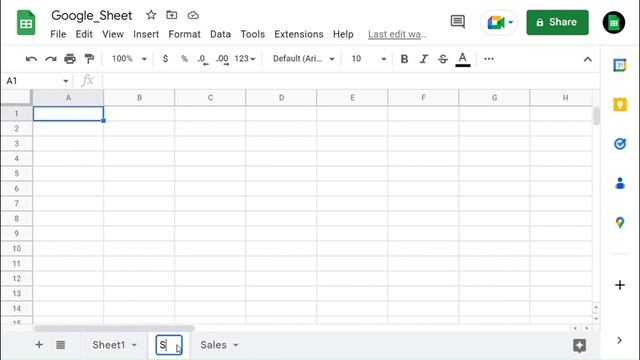Image resolution: width=640 pixels, height=360 pixels.
Task: Open the Extensions menu
Action: coord(299,34)
